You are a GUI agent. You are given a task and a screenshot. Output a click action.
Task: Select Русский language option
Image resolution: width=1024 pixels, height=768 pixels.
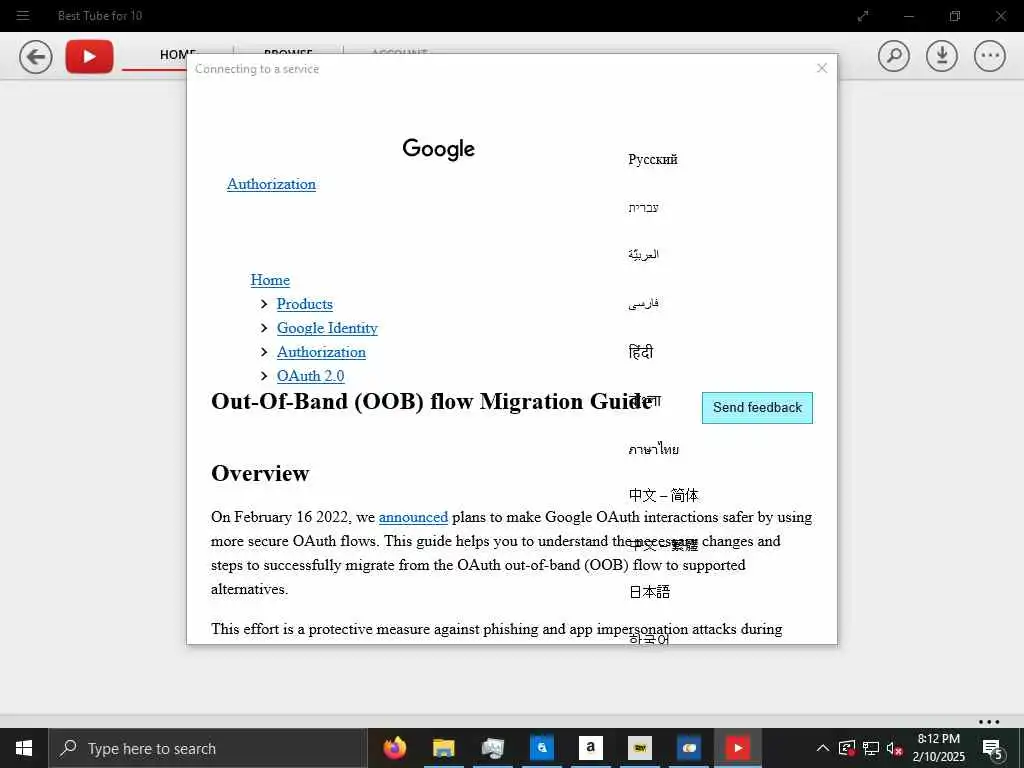[x=652, y=159]
